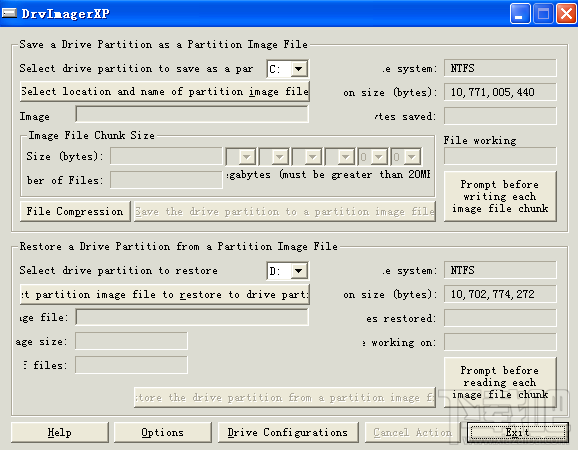Click Save the drive partition to a partition image file

click(285, 212)
